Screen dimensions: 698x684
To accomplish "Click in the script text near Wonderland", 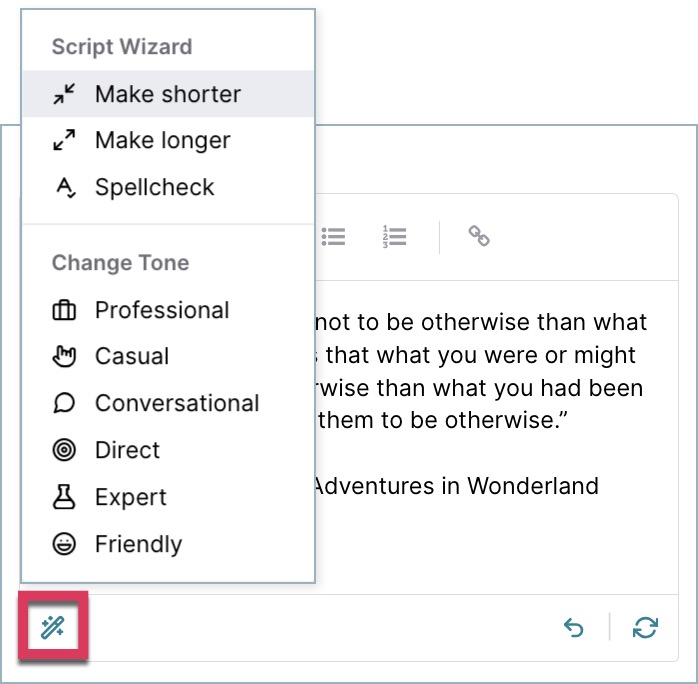I will tap(533, 486).
